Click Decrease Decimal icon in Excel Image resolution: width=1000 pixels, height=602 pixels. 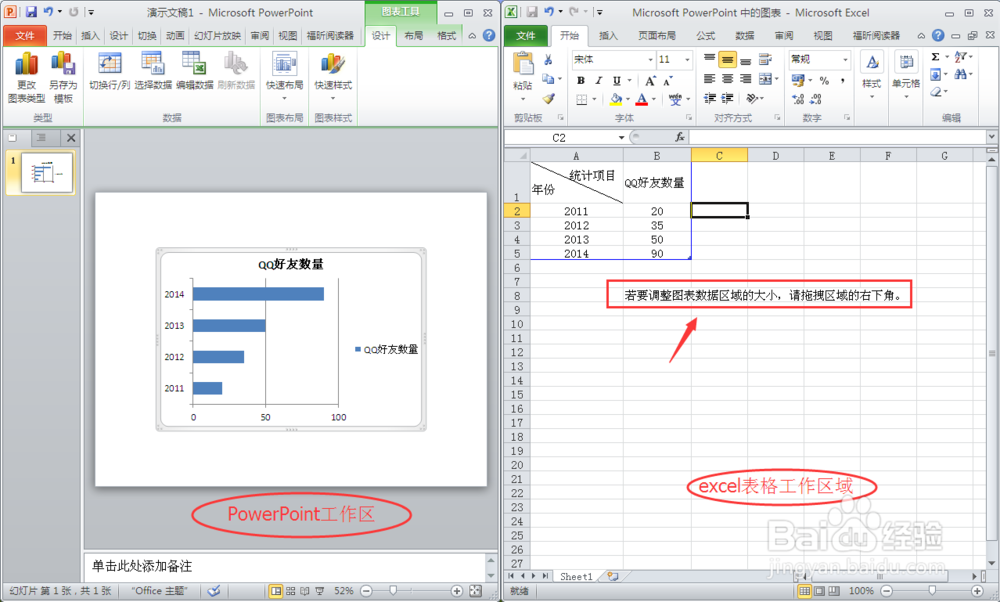tap(816, 99)
